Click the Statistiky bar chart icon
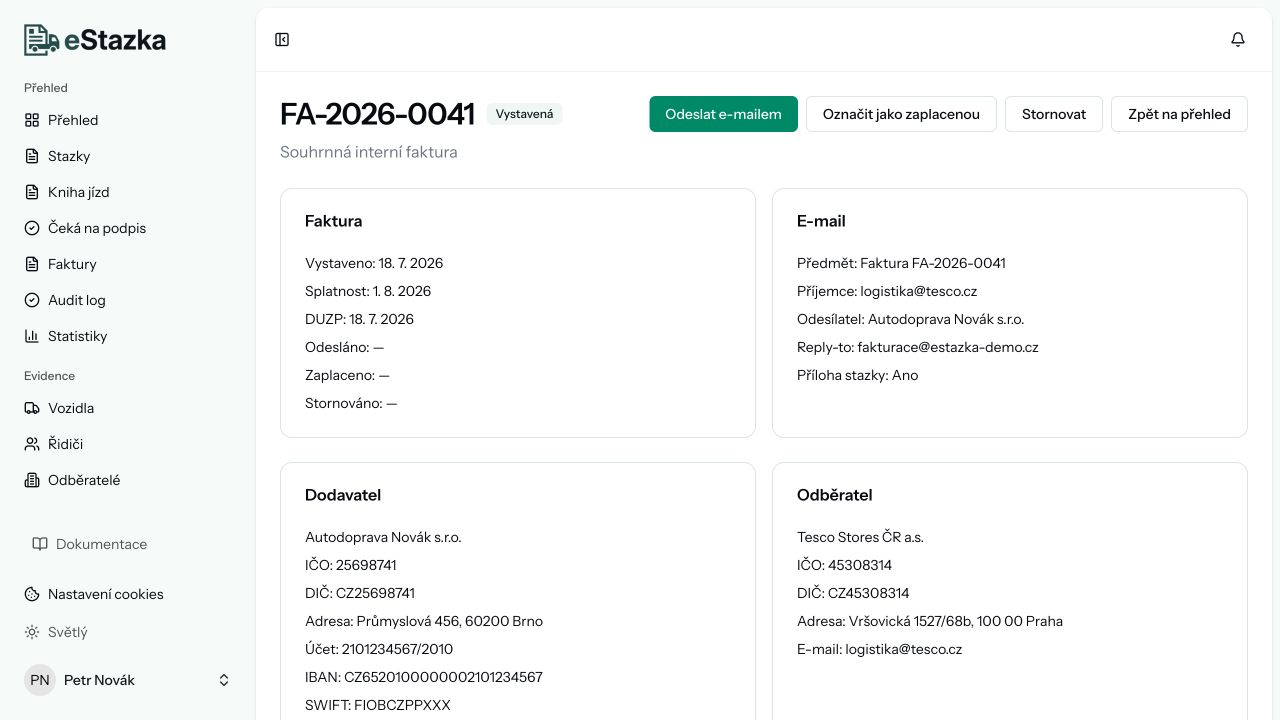 [x=31, y=336]
